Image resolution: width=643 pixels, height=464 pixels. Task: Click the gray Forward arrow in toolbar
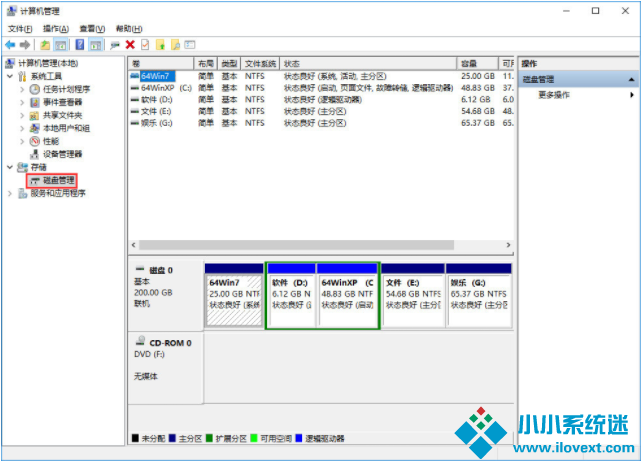(25, 45)
